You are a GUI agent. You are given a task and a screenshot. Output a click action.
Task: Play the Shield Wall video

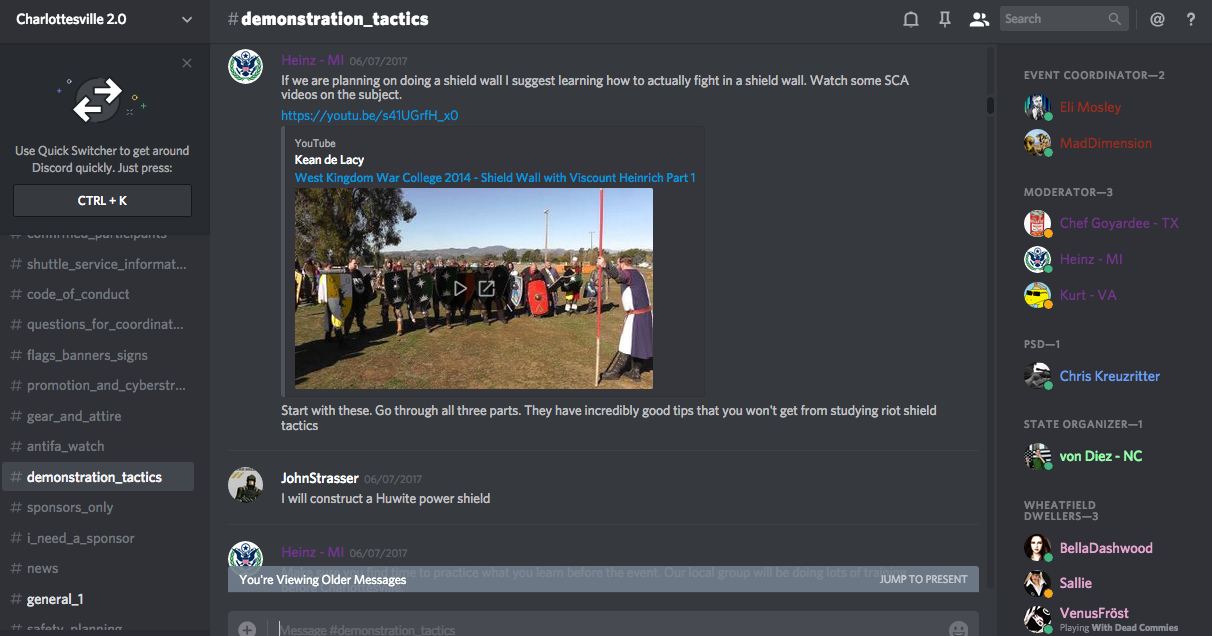(x=459, y=288)
